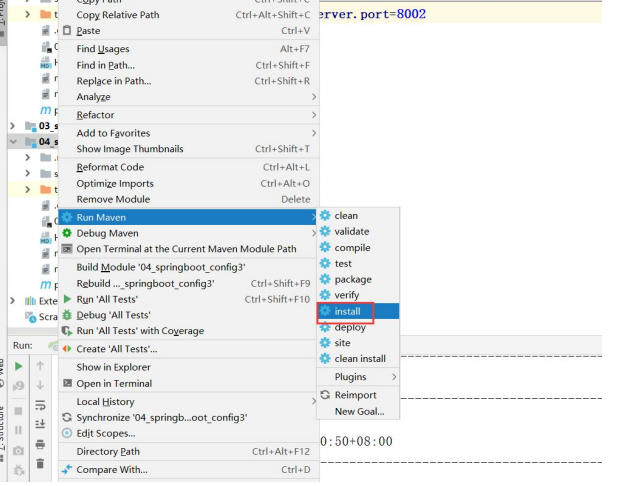
Task: Click the Create 'All Tests' icon
Action: coord(67,349)
